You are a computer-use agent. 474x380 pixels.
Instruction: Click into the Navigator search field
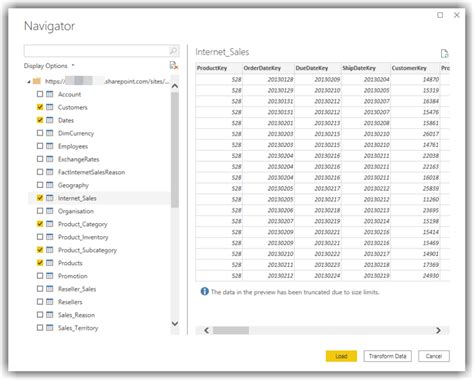tap(97, 51)
